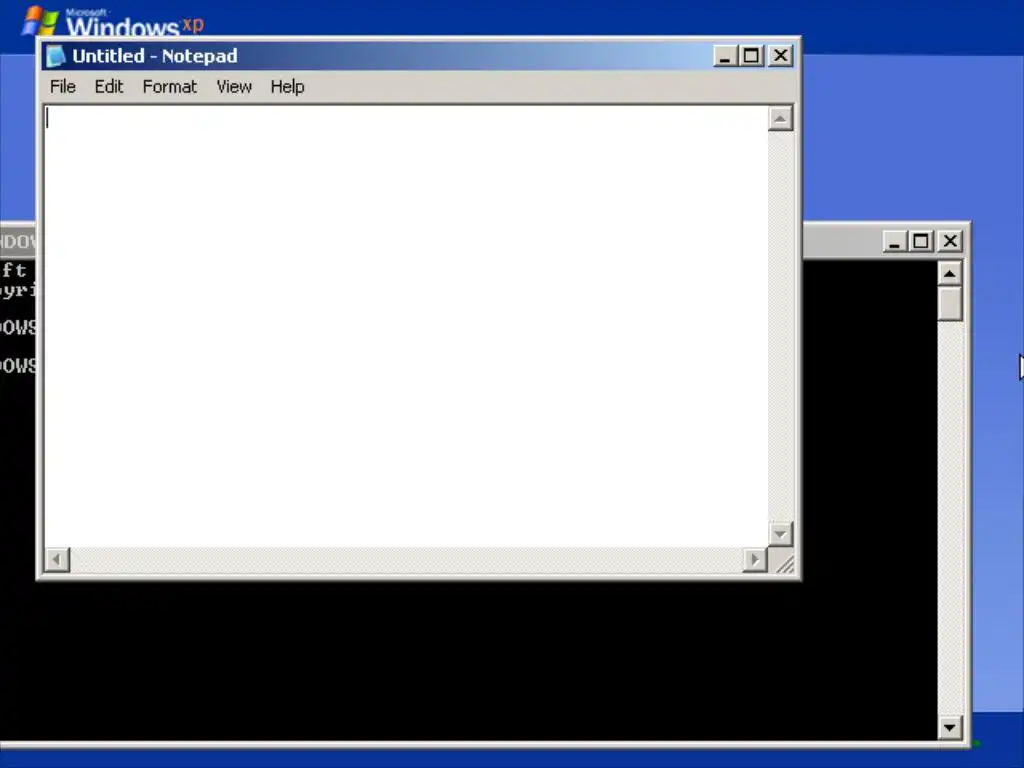Open the View menu in Notepad
The height and width of the screenshot is (768, 1024).
(x=234, y=87)
